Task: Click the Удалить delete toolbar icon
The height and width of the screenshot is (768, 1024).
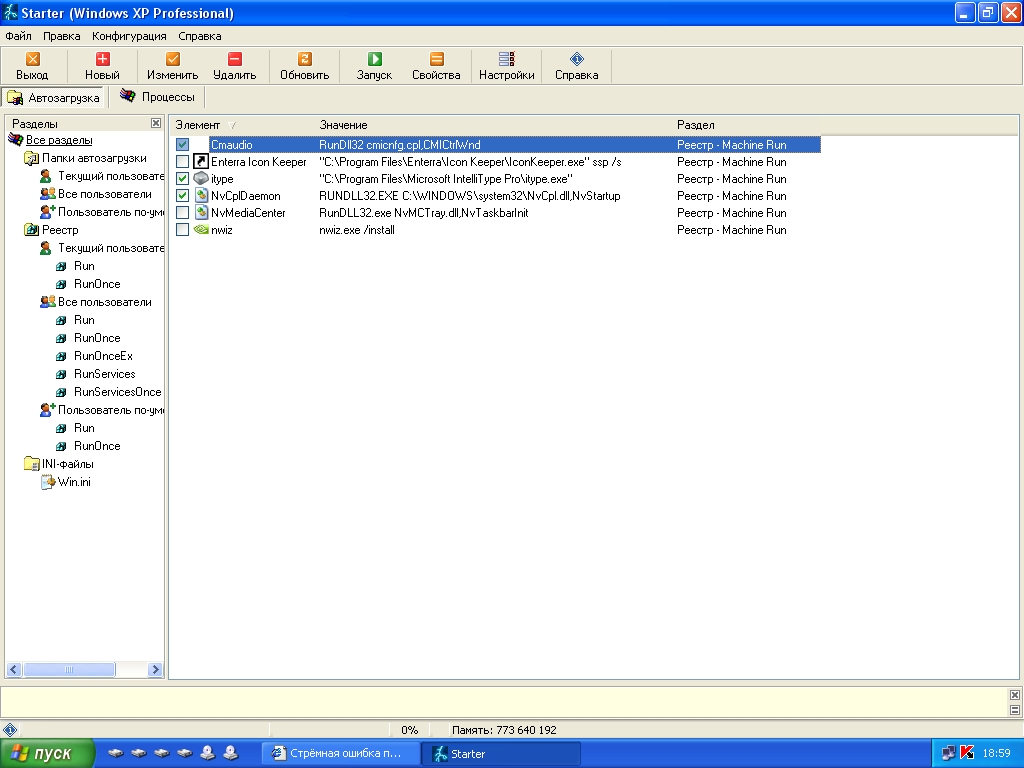Action: [x=234, y=59]
